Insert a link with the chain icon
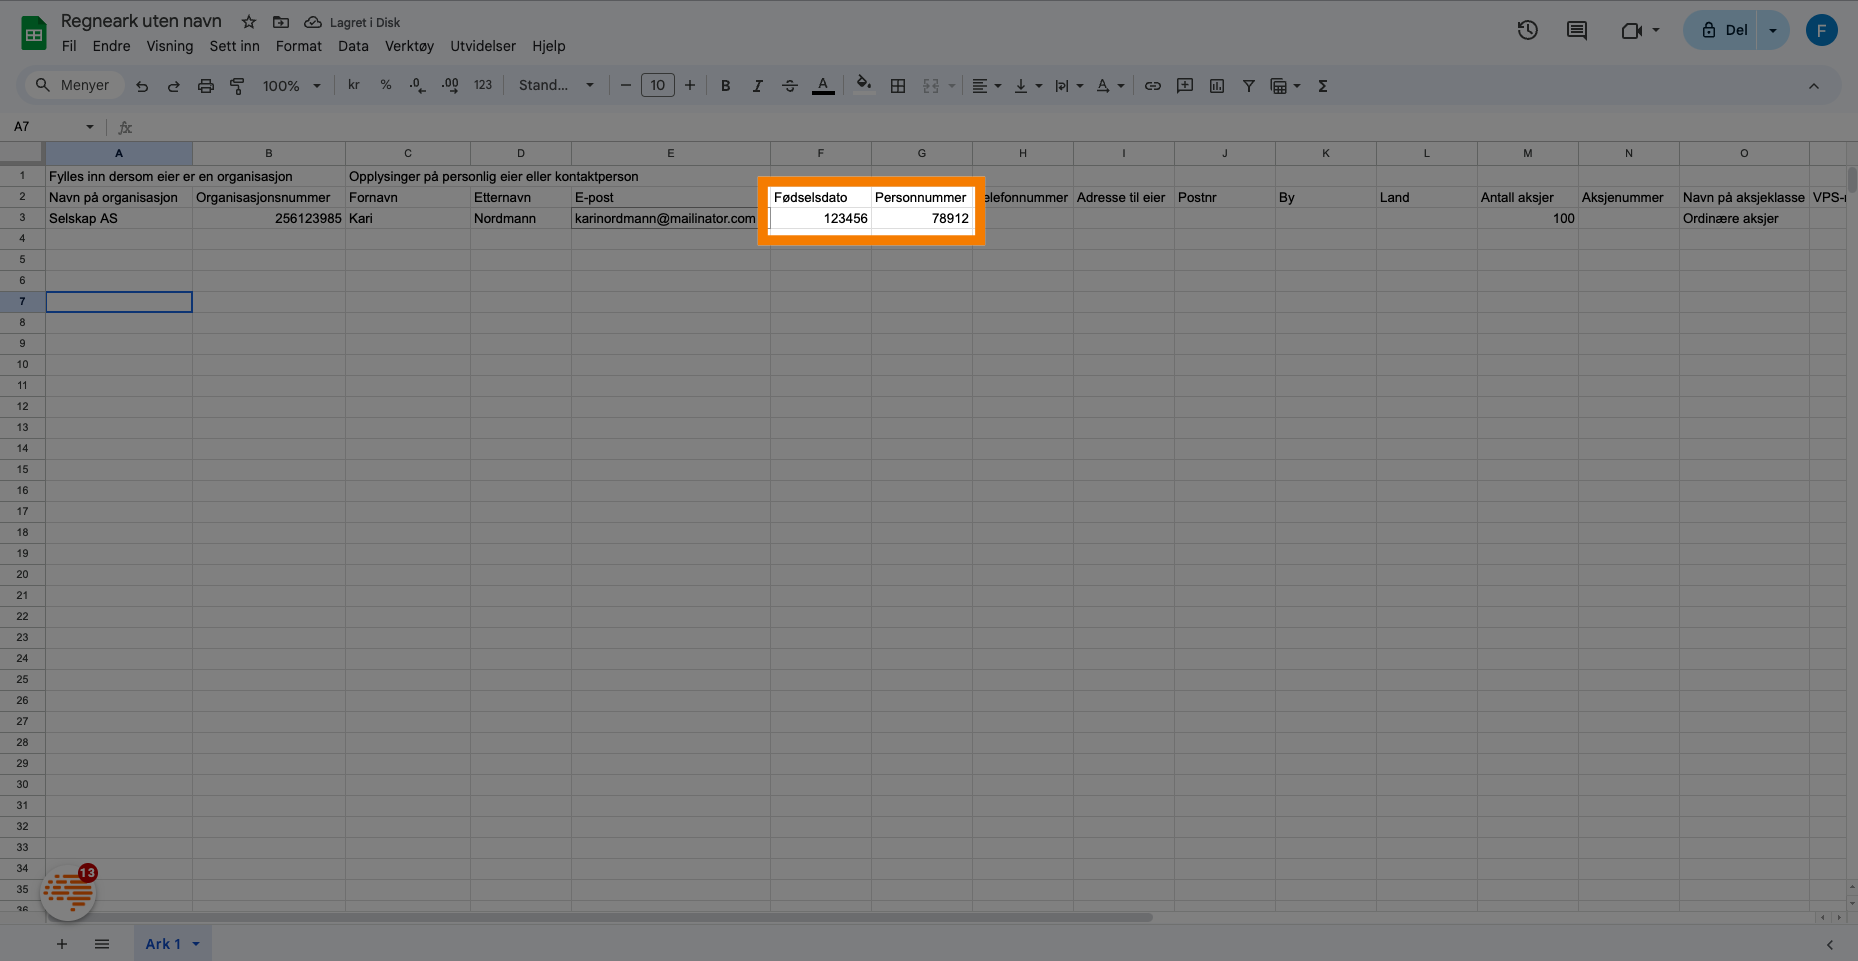 pos(1153,86)
